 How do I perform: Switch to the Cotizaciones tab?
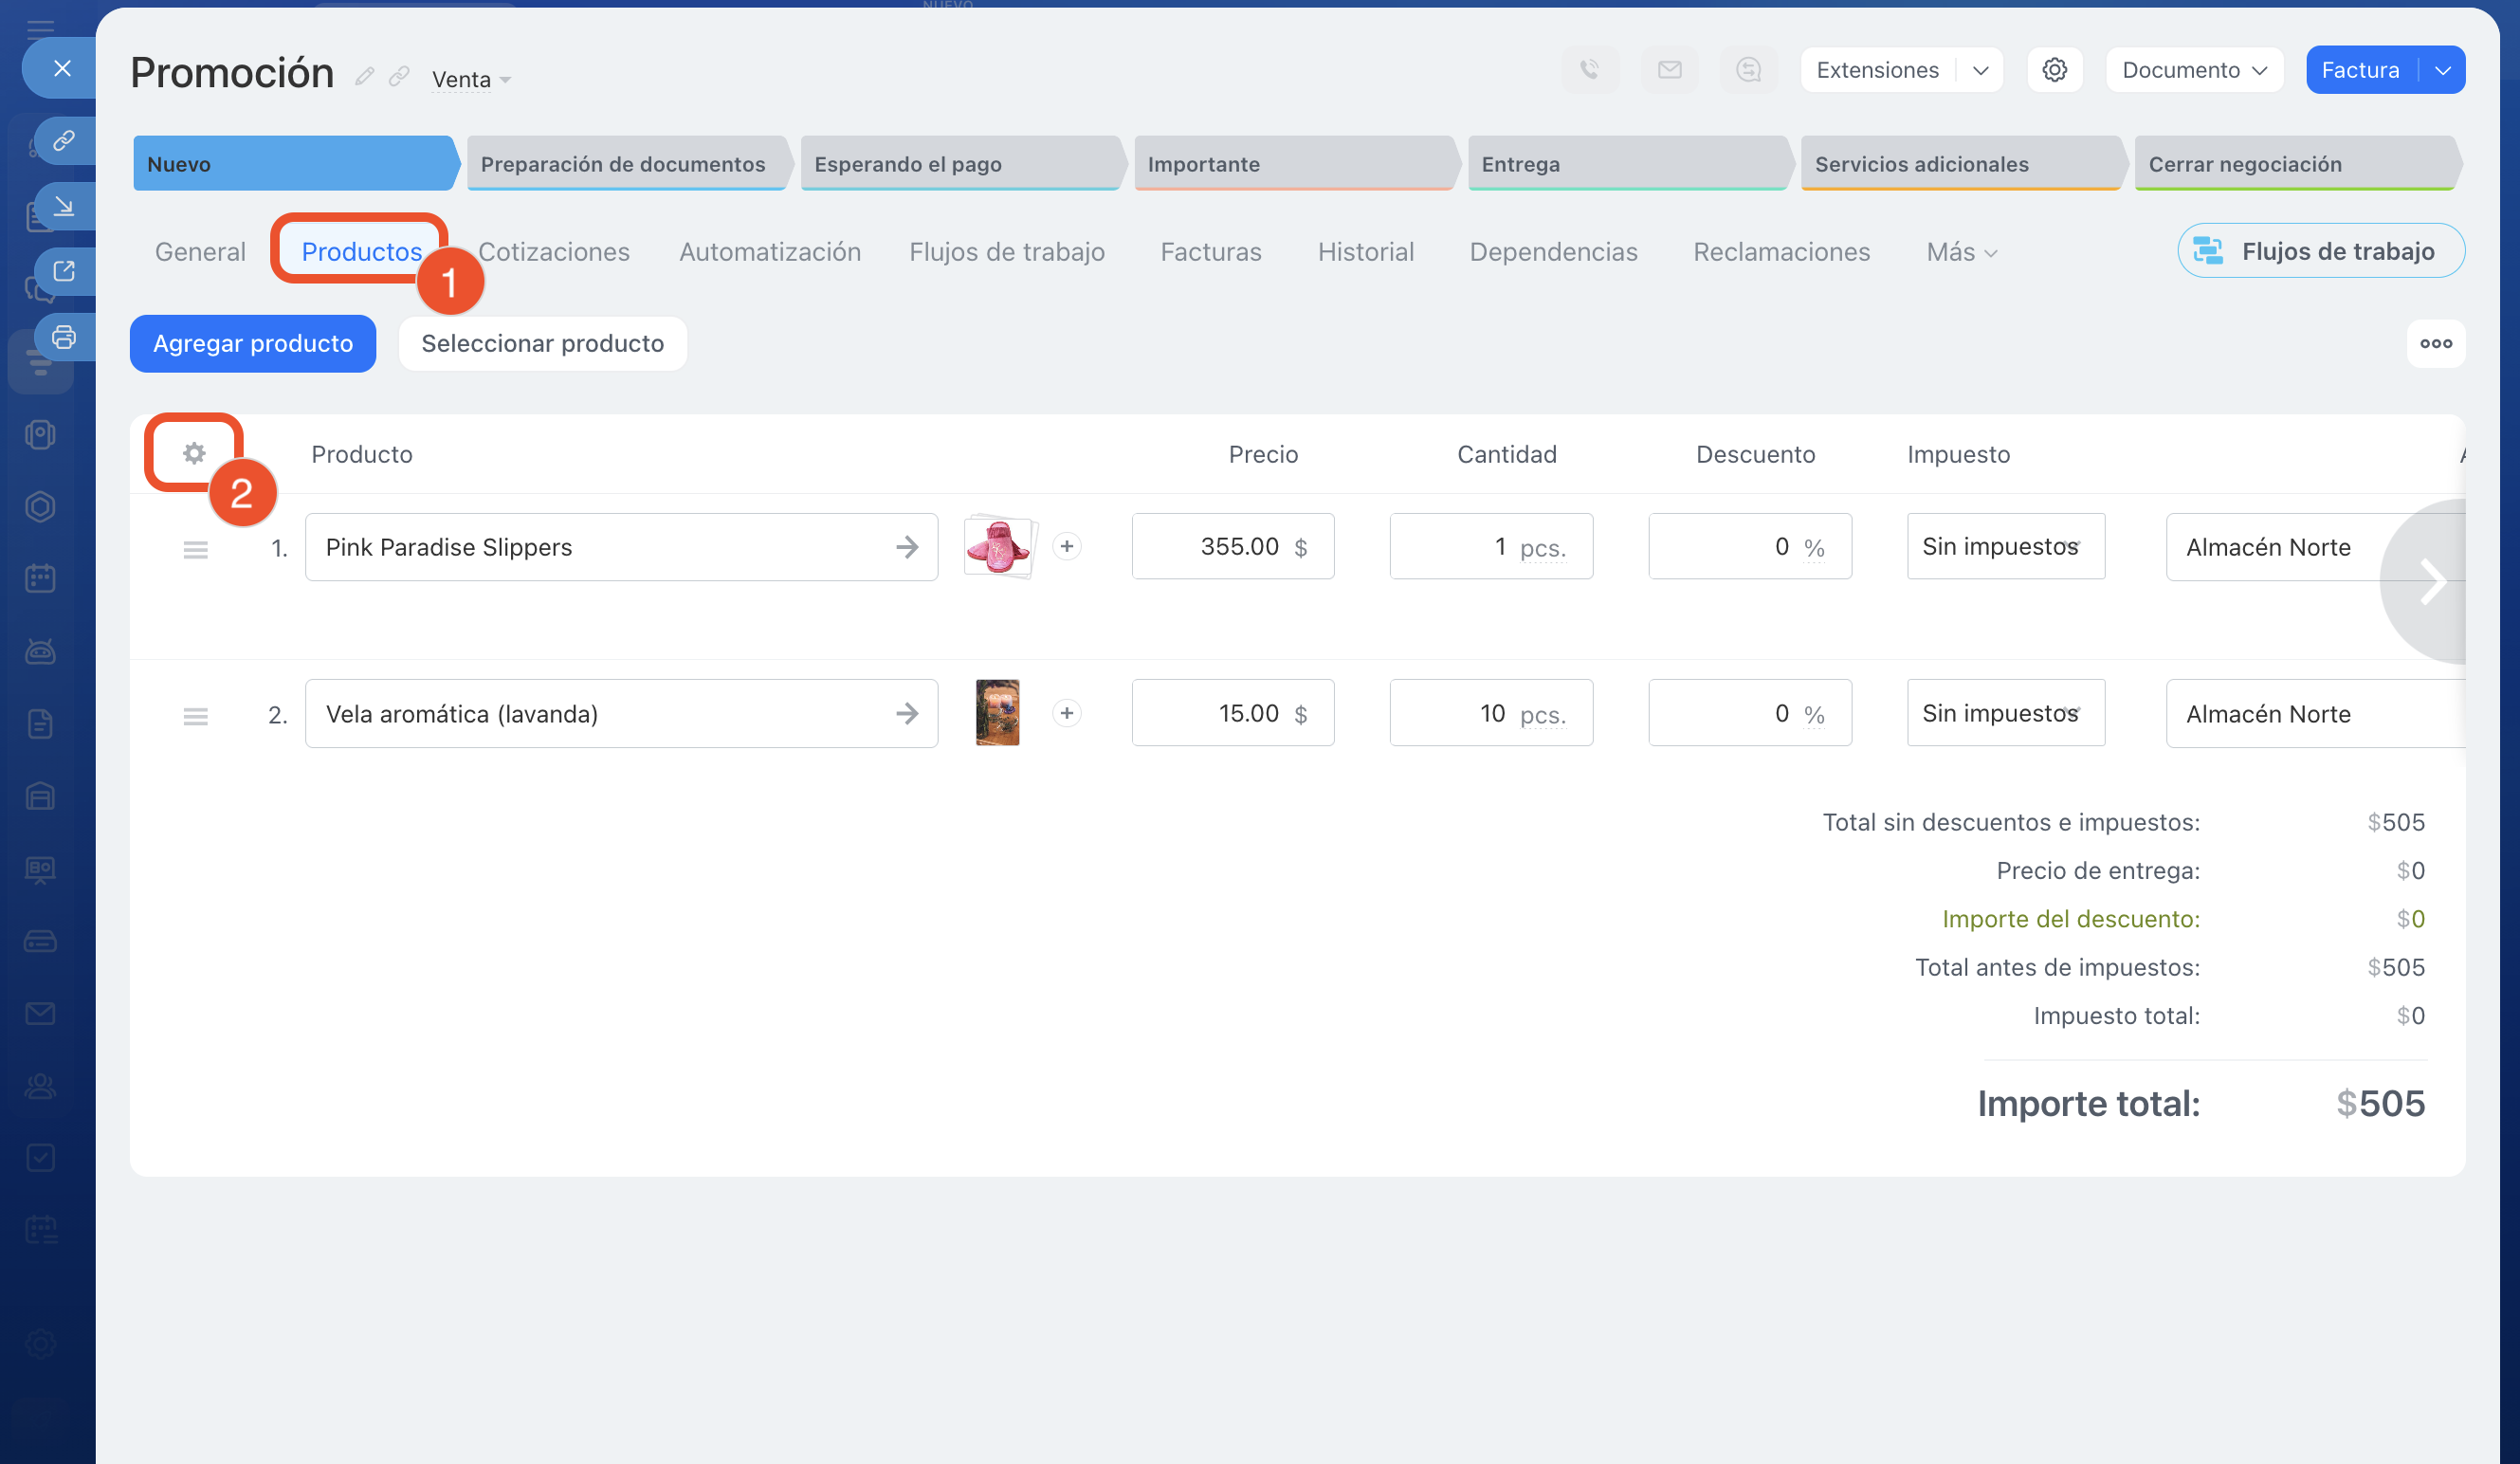[x=553, y=252]
